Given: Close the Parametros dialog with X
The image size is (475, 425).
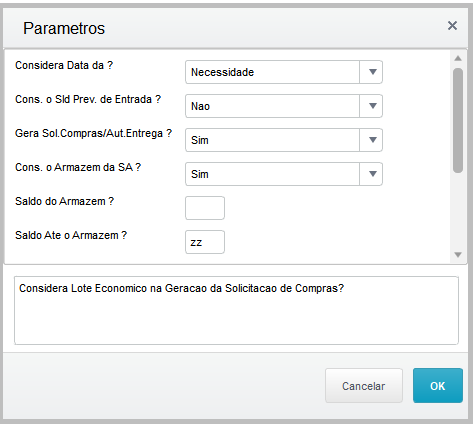Looking at the screenshot, I should pyautogui.click(x=452, y=26).
